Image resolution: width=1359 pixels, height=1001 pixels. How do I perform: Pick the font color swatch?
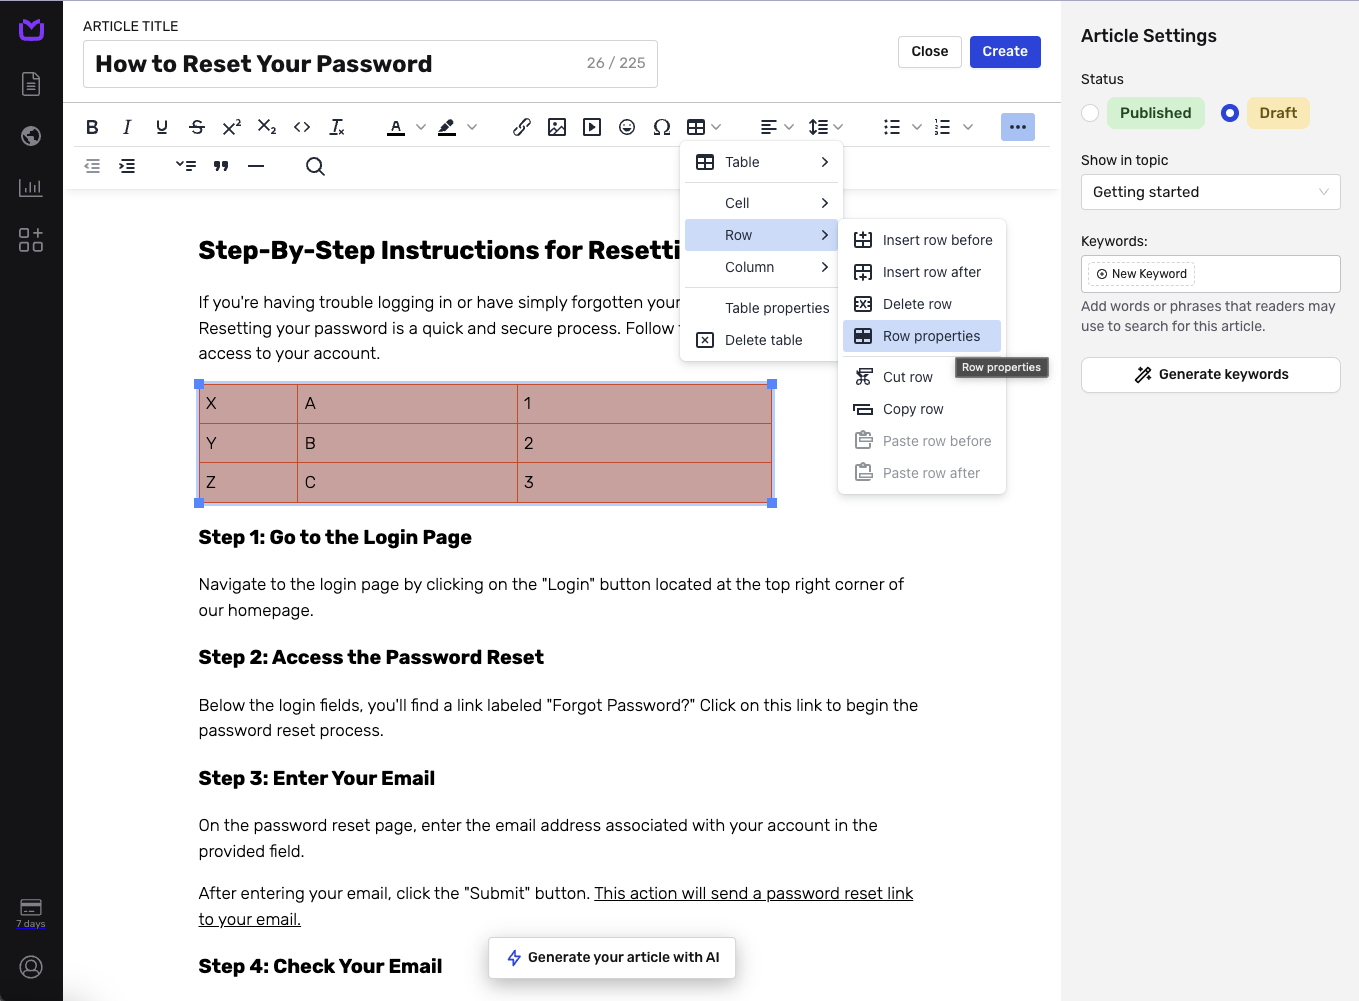[396, 127]
